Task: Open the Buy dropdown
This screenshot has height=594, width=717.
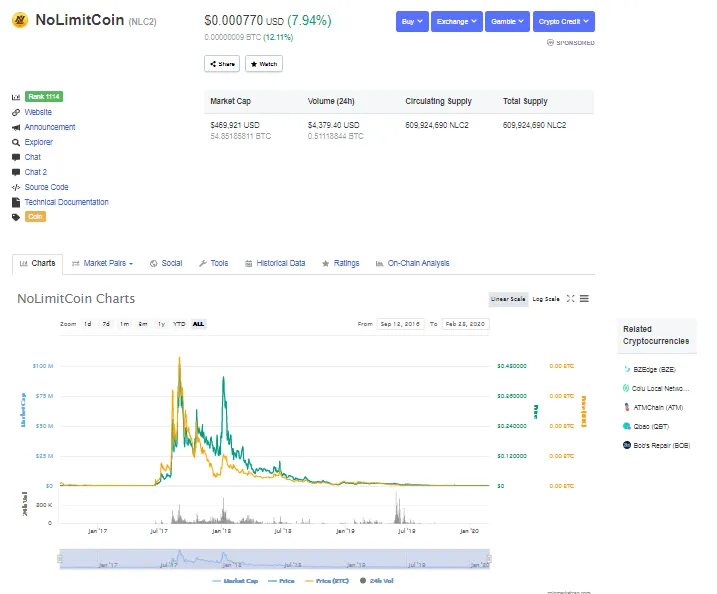Action: pyautogui.click(x=412, y=21)
